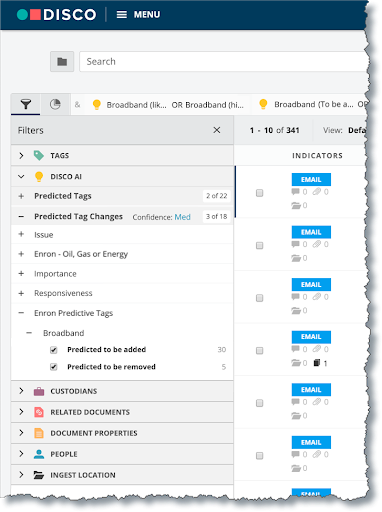Click the orange Document Properties icon
Screen dimensions: 382x512
[x=39, y=433]
